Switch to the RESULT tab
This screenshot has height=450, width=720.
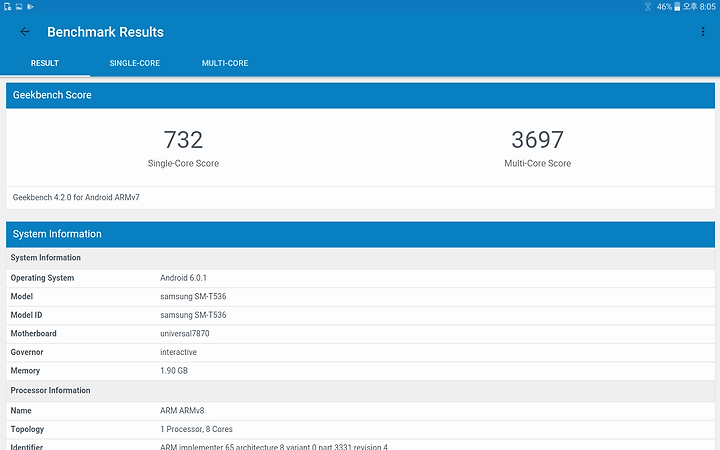45,63
